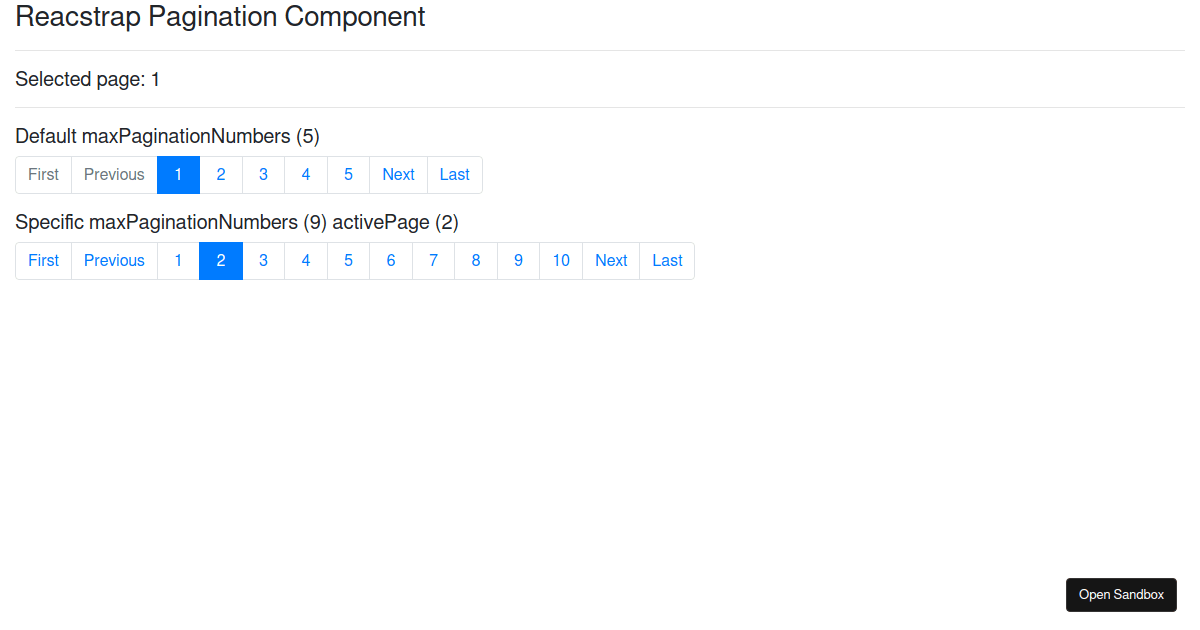
Task: Click First in the default pagination
Action: coord(43,174)
